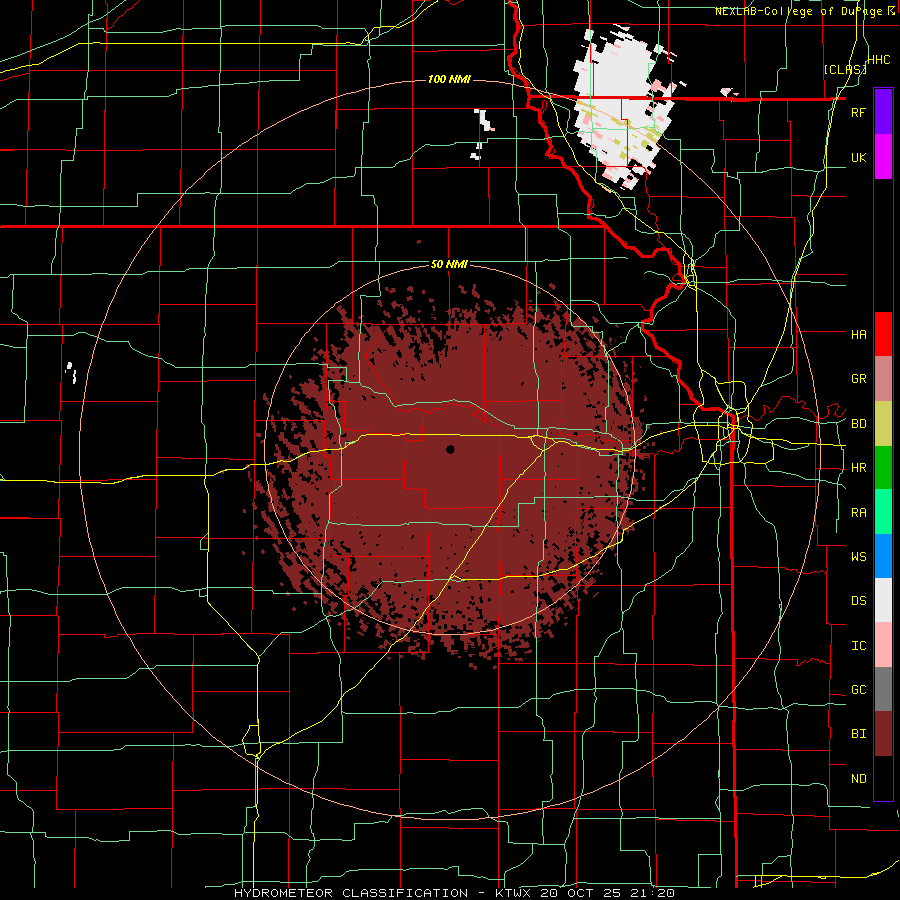The width and height of the screenshot is (900, 900).
Task: Click the UK legend label
Action: 858,157
